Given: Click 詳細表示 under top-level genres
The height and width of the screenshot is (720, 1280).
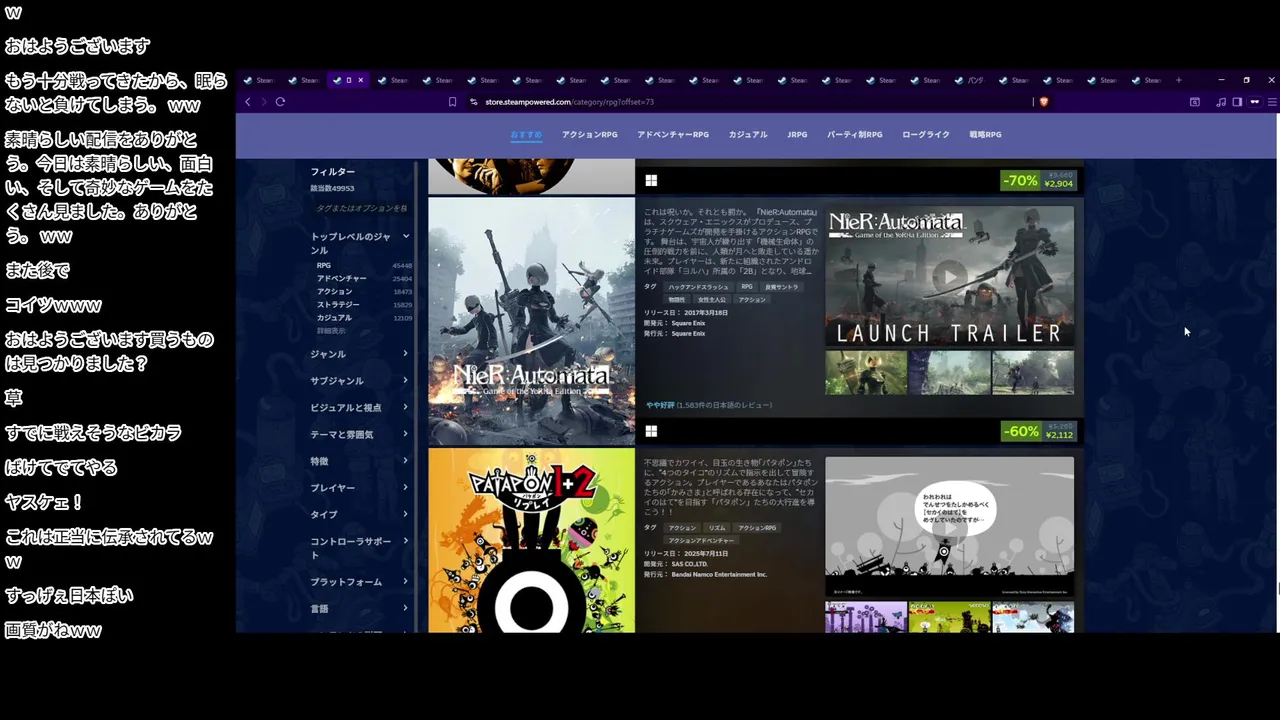Looking at the screenshot, I should point(331,330).
